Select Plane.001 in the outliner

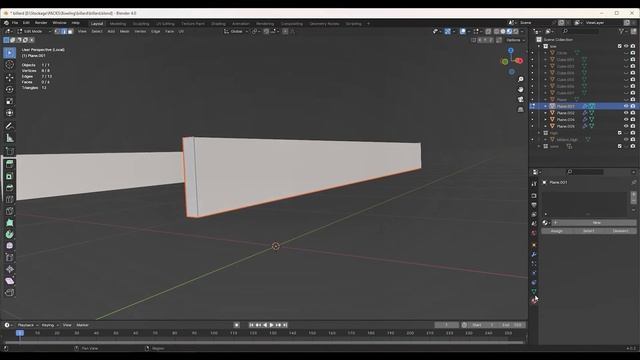[565, 106]
